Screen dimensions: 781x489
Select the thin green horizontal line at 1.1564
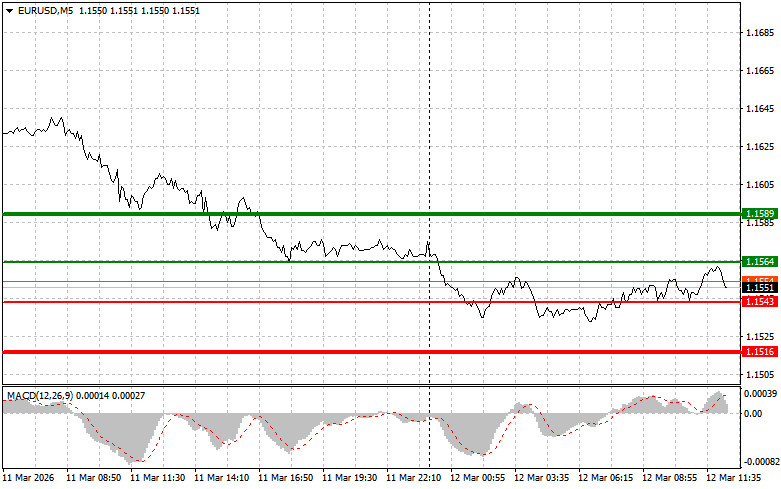pos(372,261)
